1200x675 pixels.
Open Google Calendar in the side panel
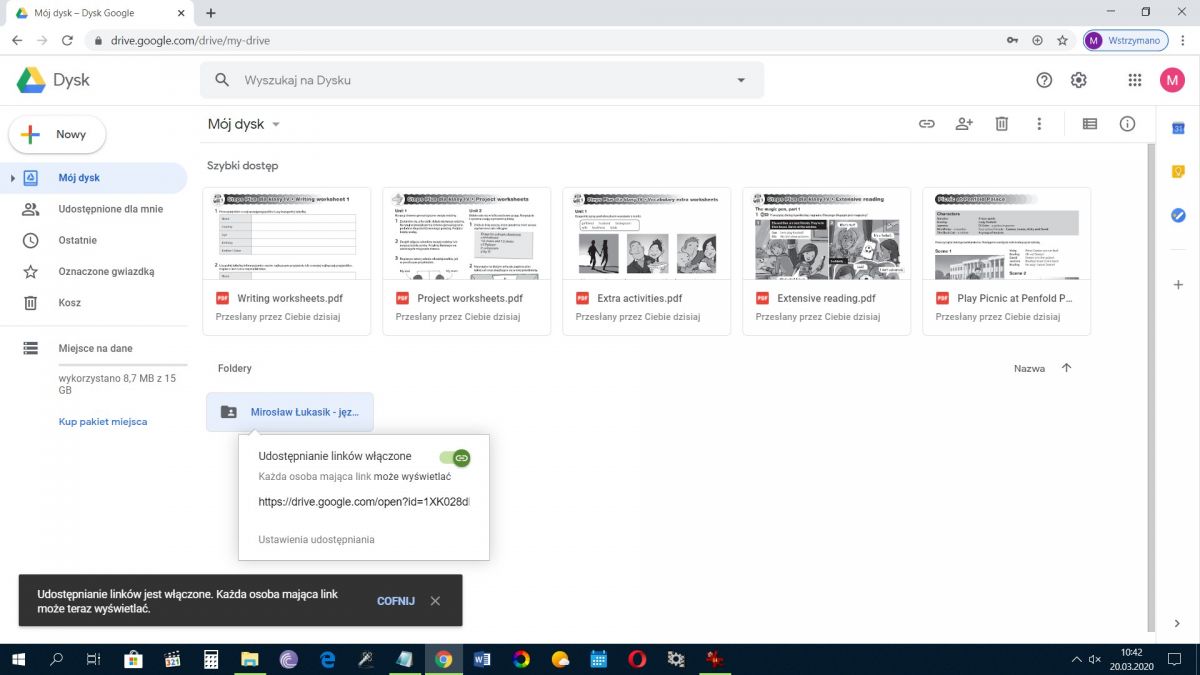1178,128
